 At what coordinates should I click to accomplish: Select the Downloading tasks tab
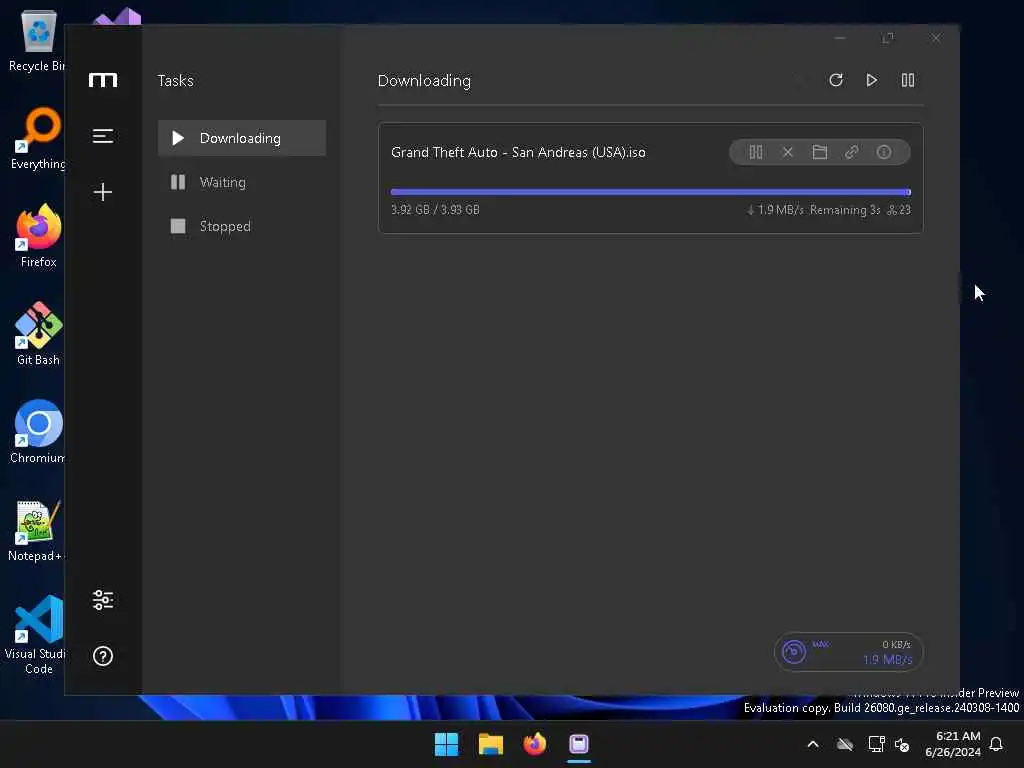242,138
